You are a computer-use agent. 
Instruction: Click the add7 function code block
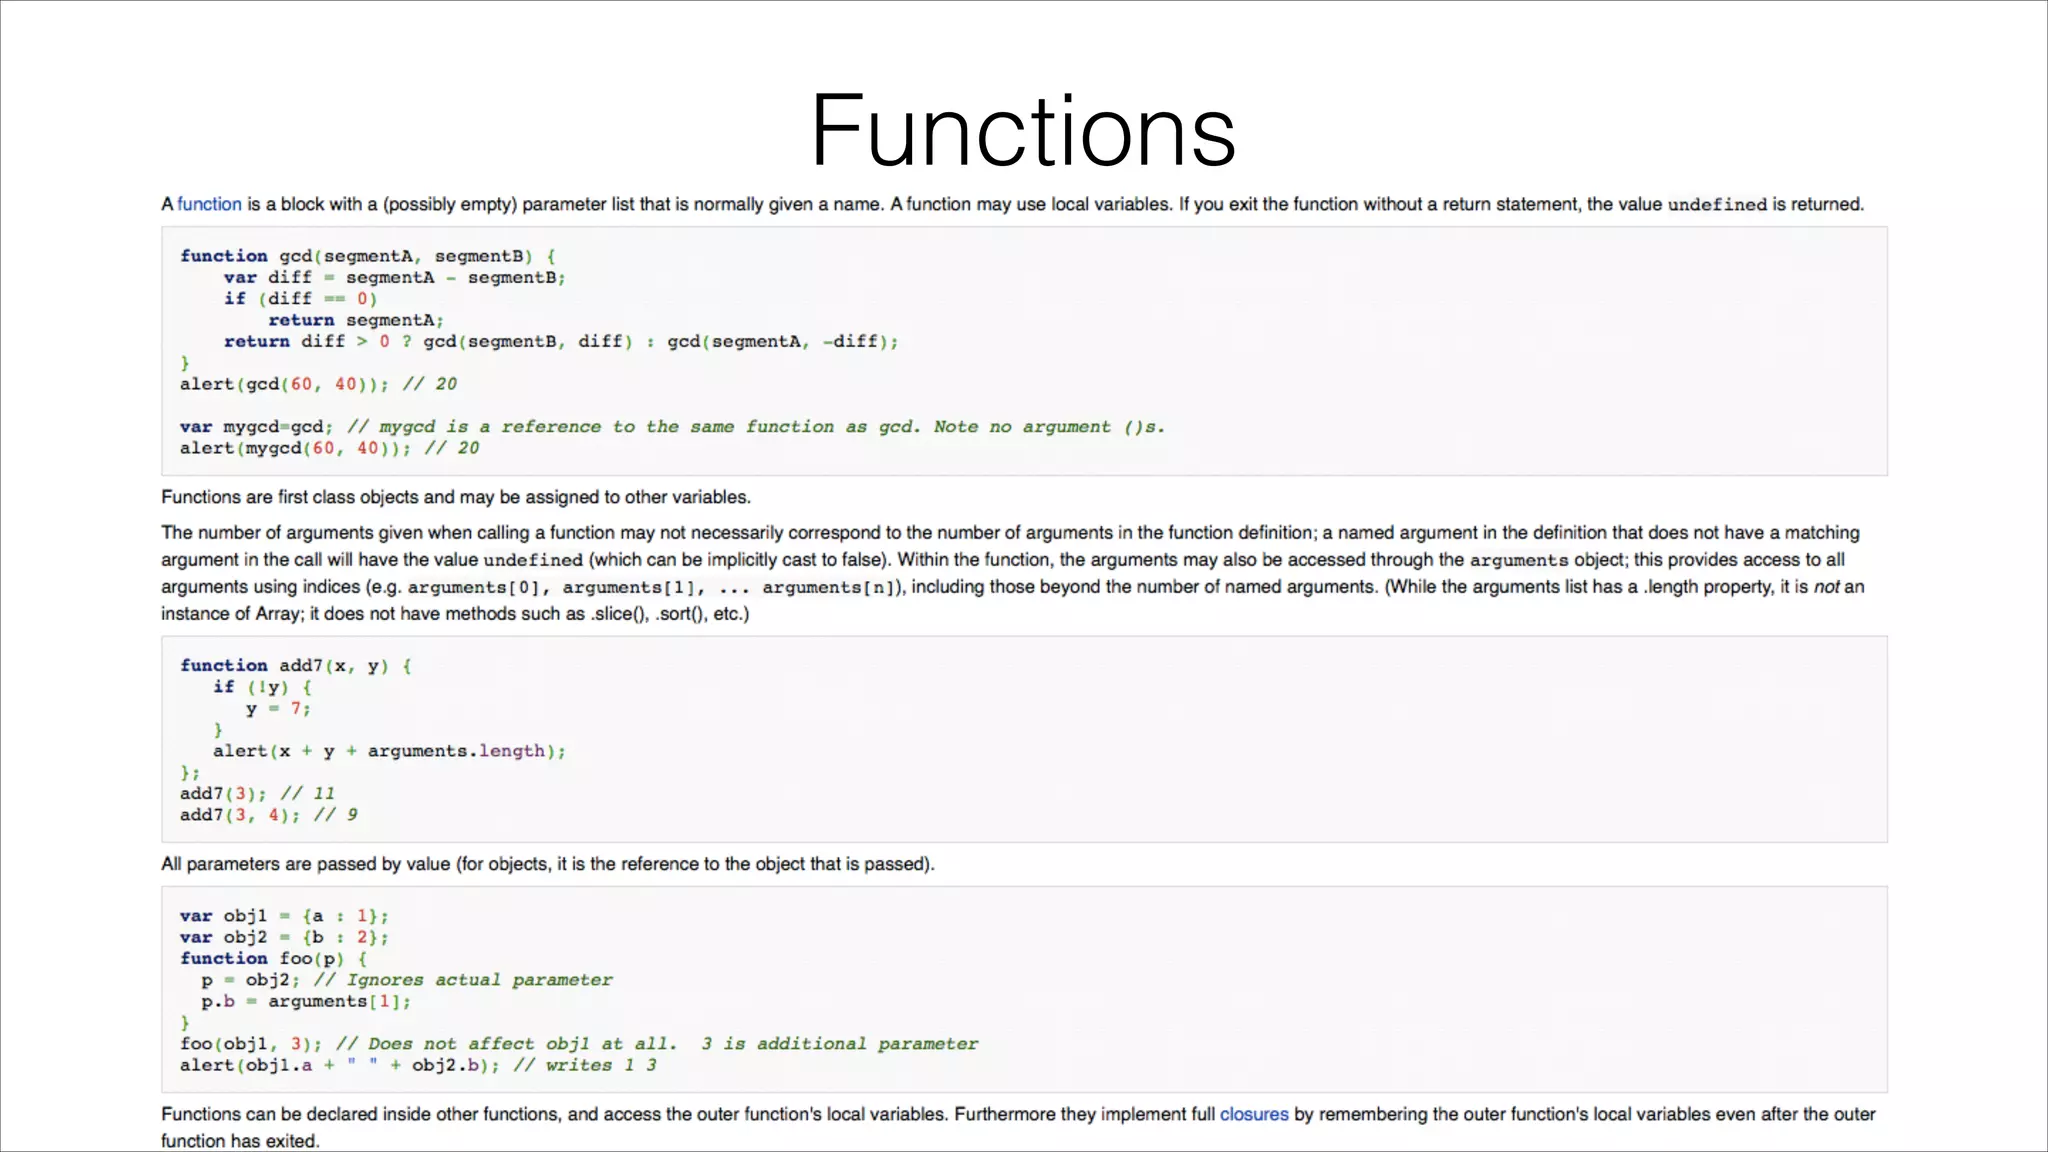tap(1023, 740)
